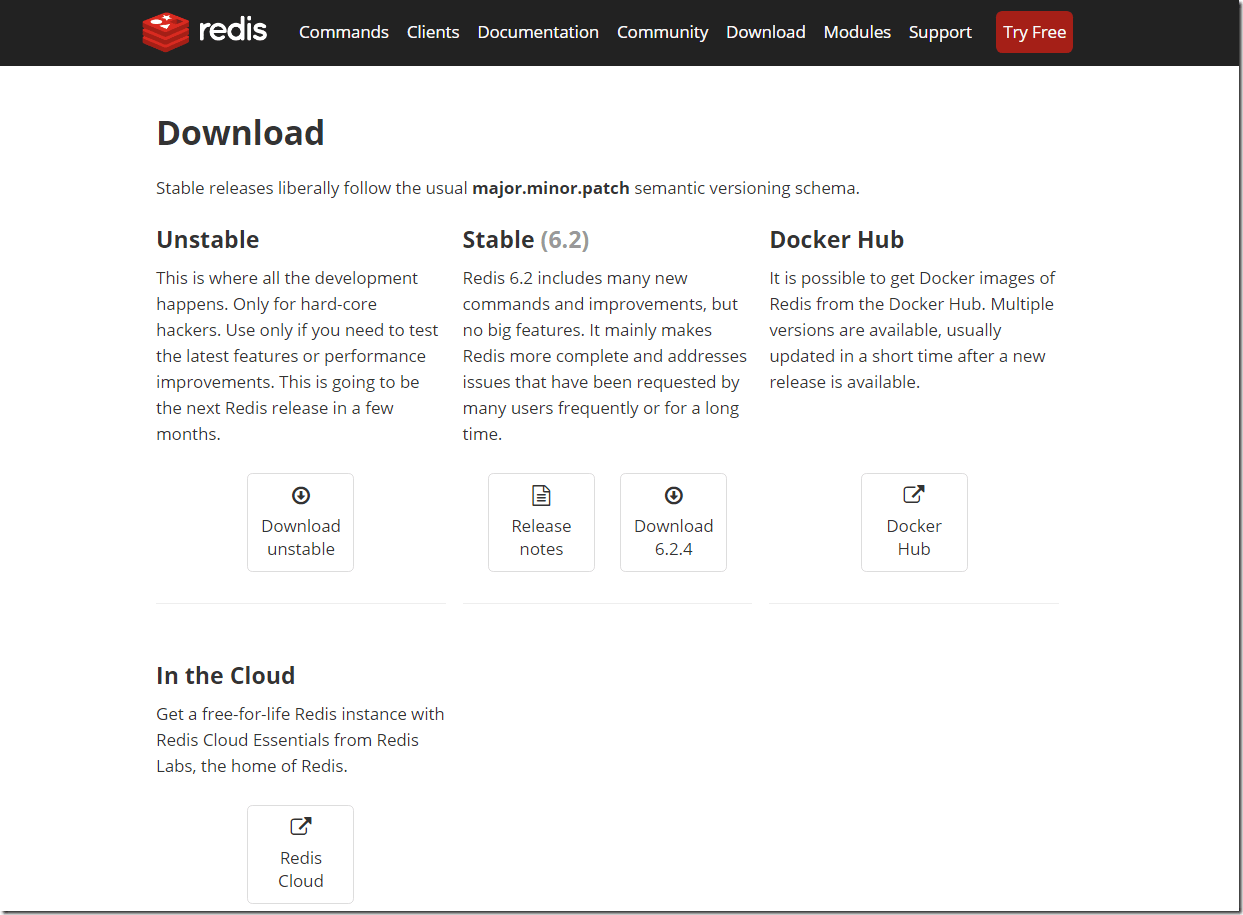Click the 'Download 6.2.4' label text
Viewport: 1243px width, 915px height.
(674, 537)
